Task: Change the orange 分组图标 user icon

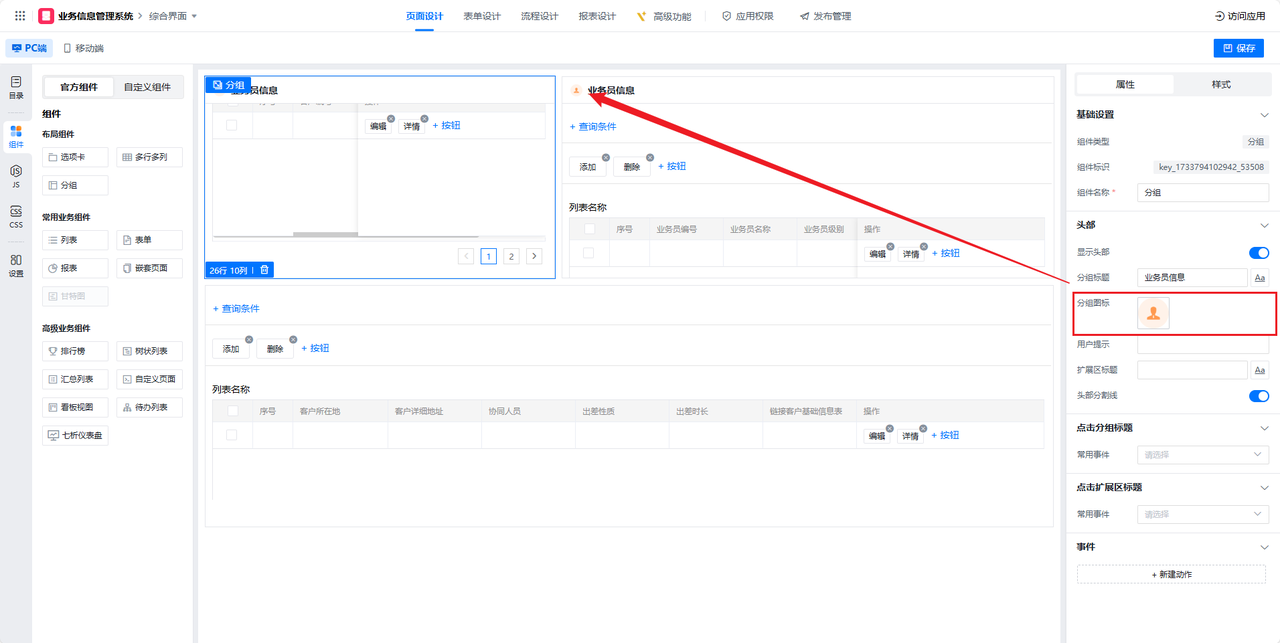Action: pyautogui.click(x=1154, y=314)
